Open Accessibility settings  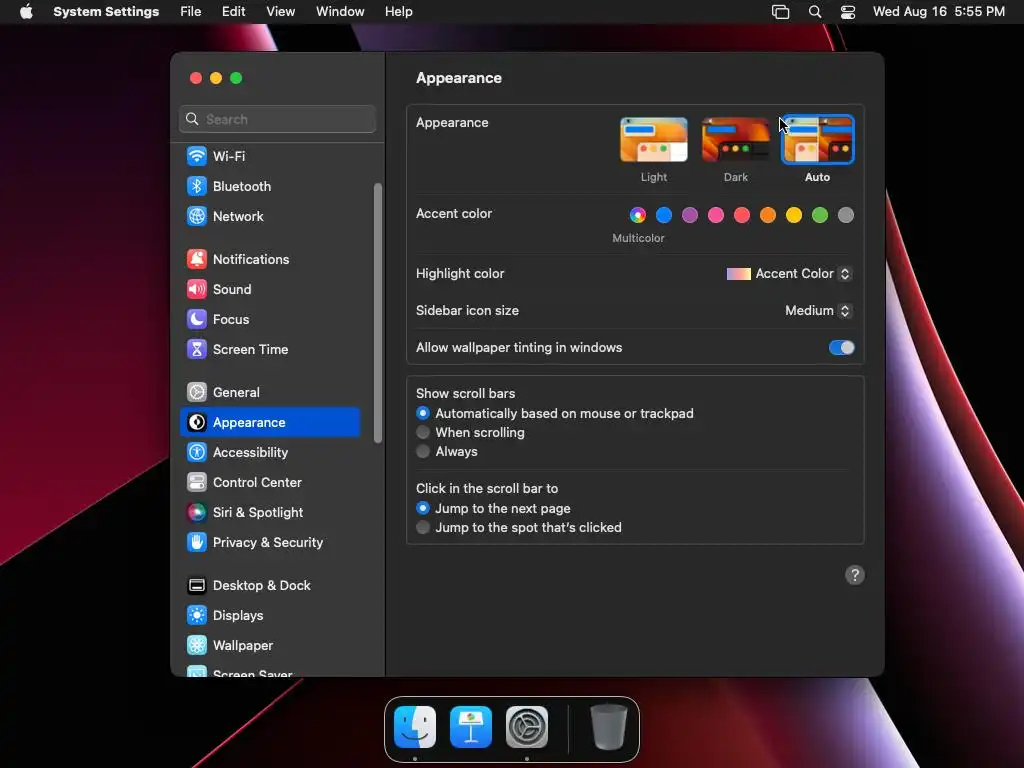point(269,453)
